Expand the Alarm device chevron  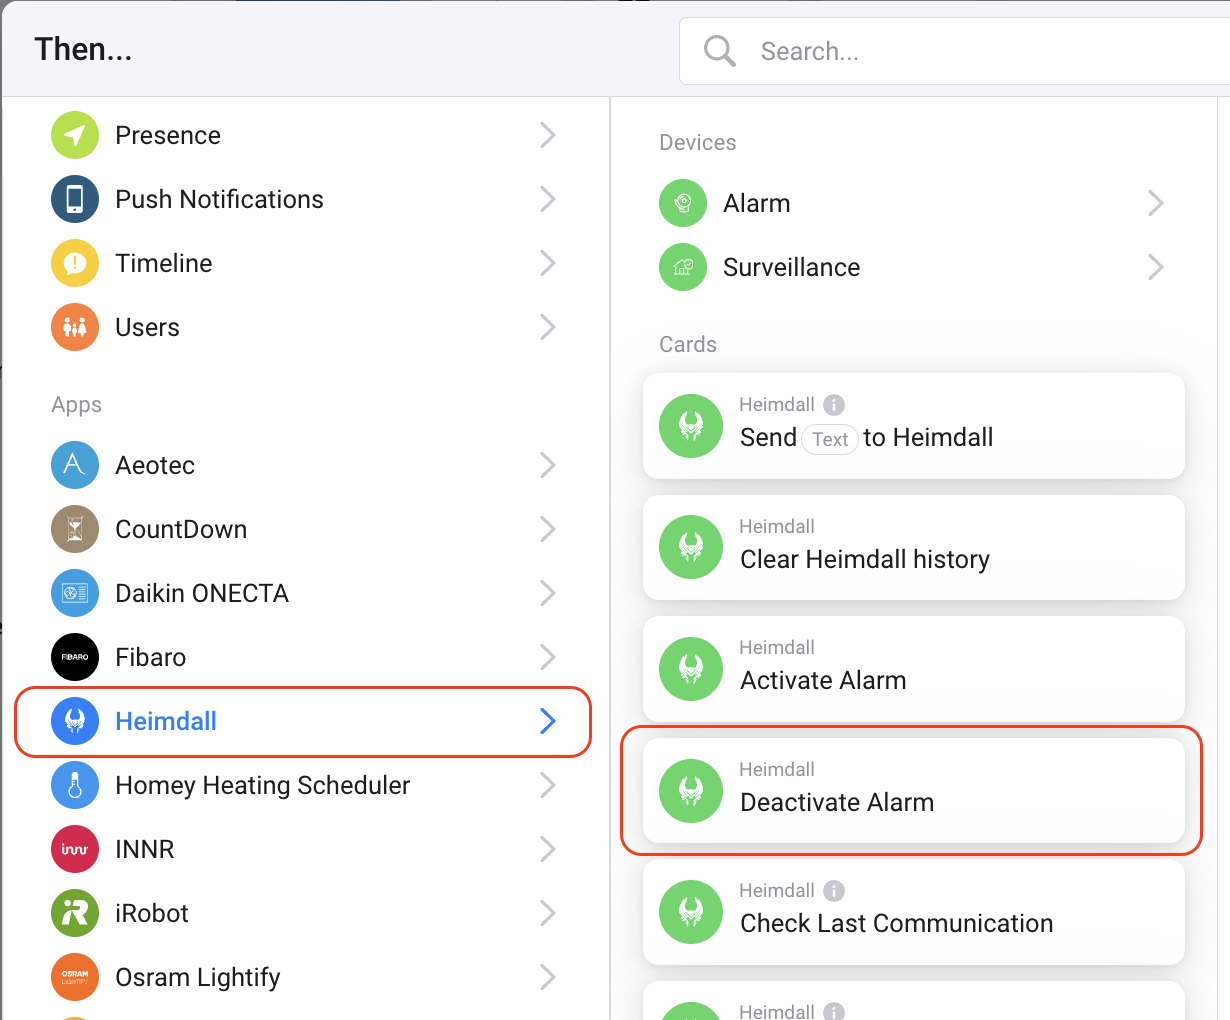(1155, 203)
